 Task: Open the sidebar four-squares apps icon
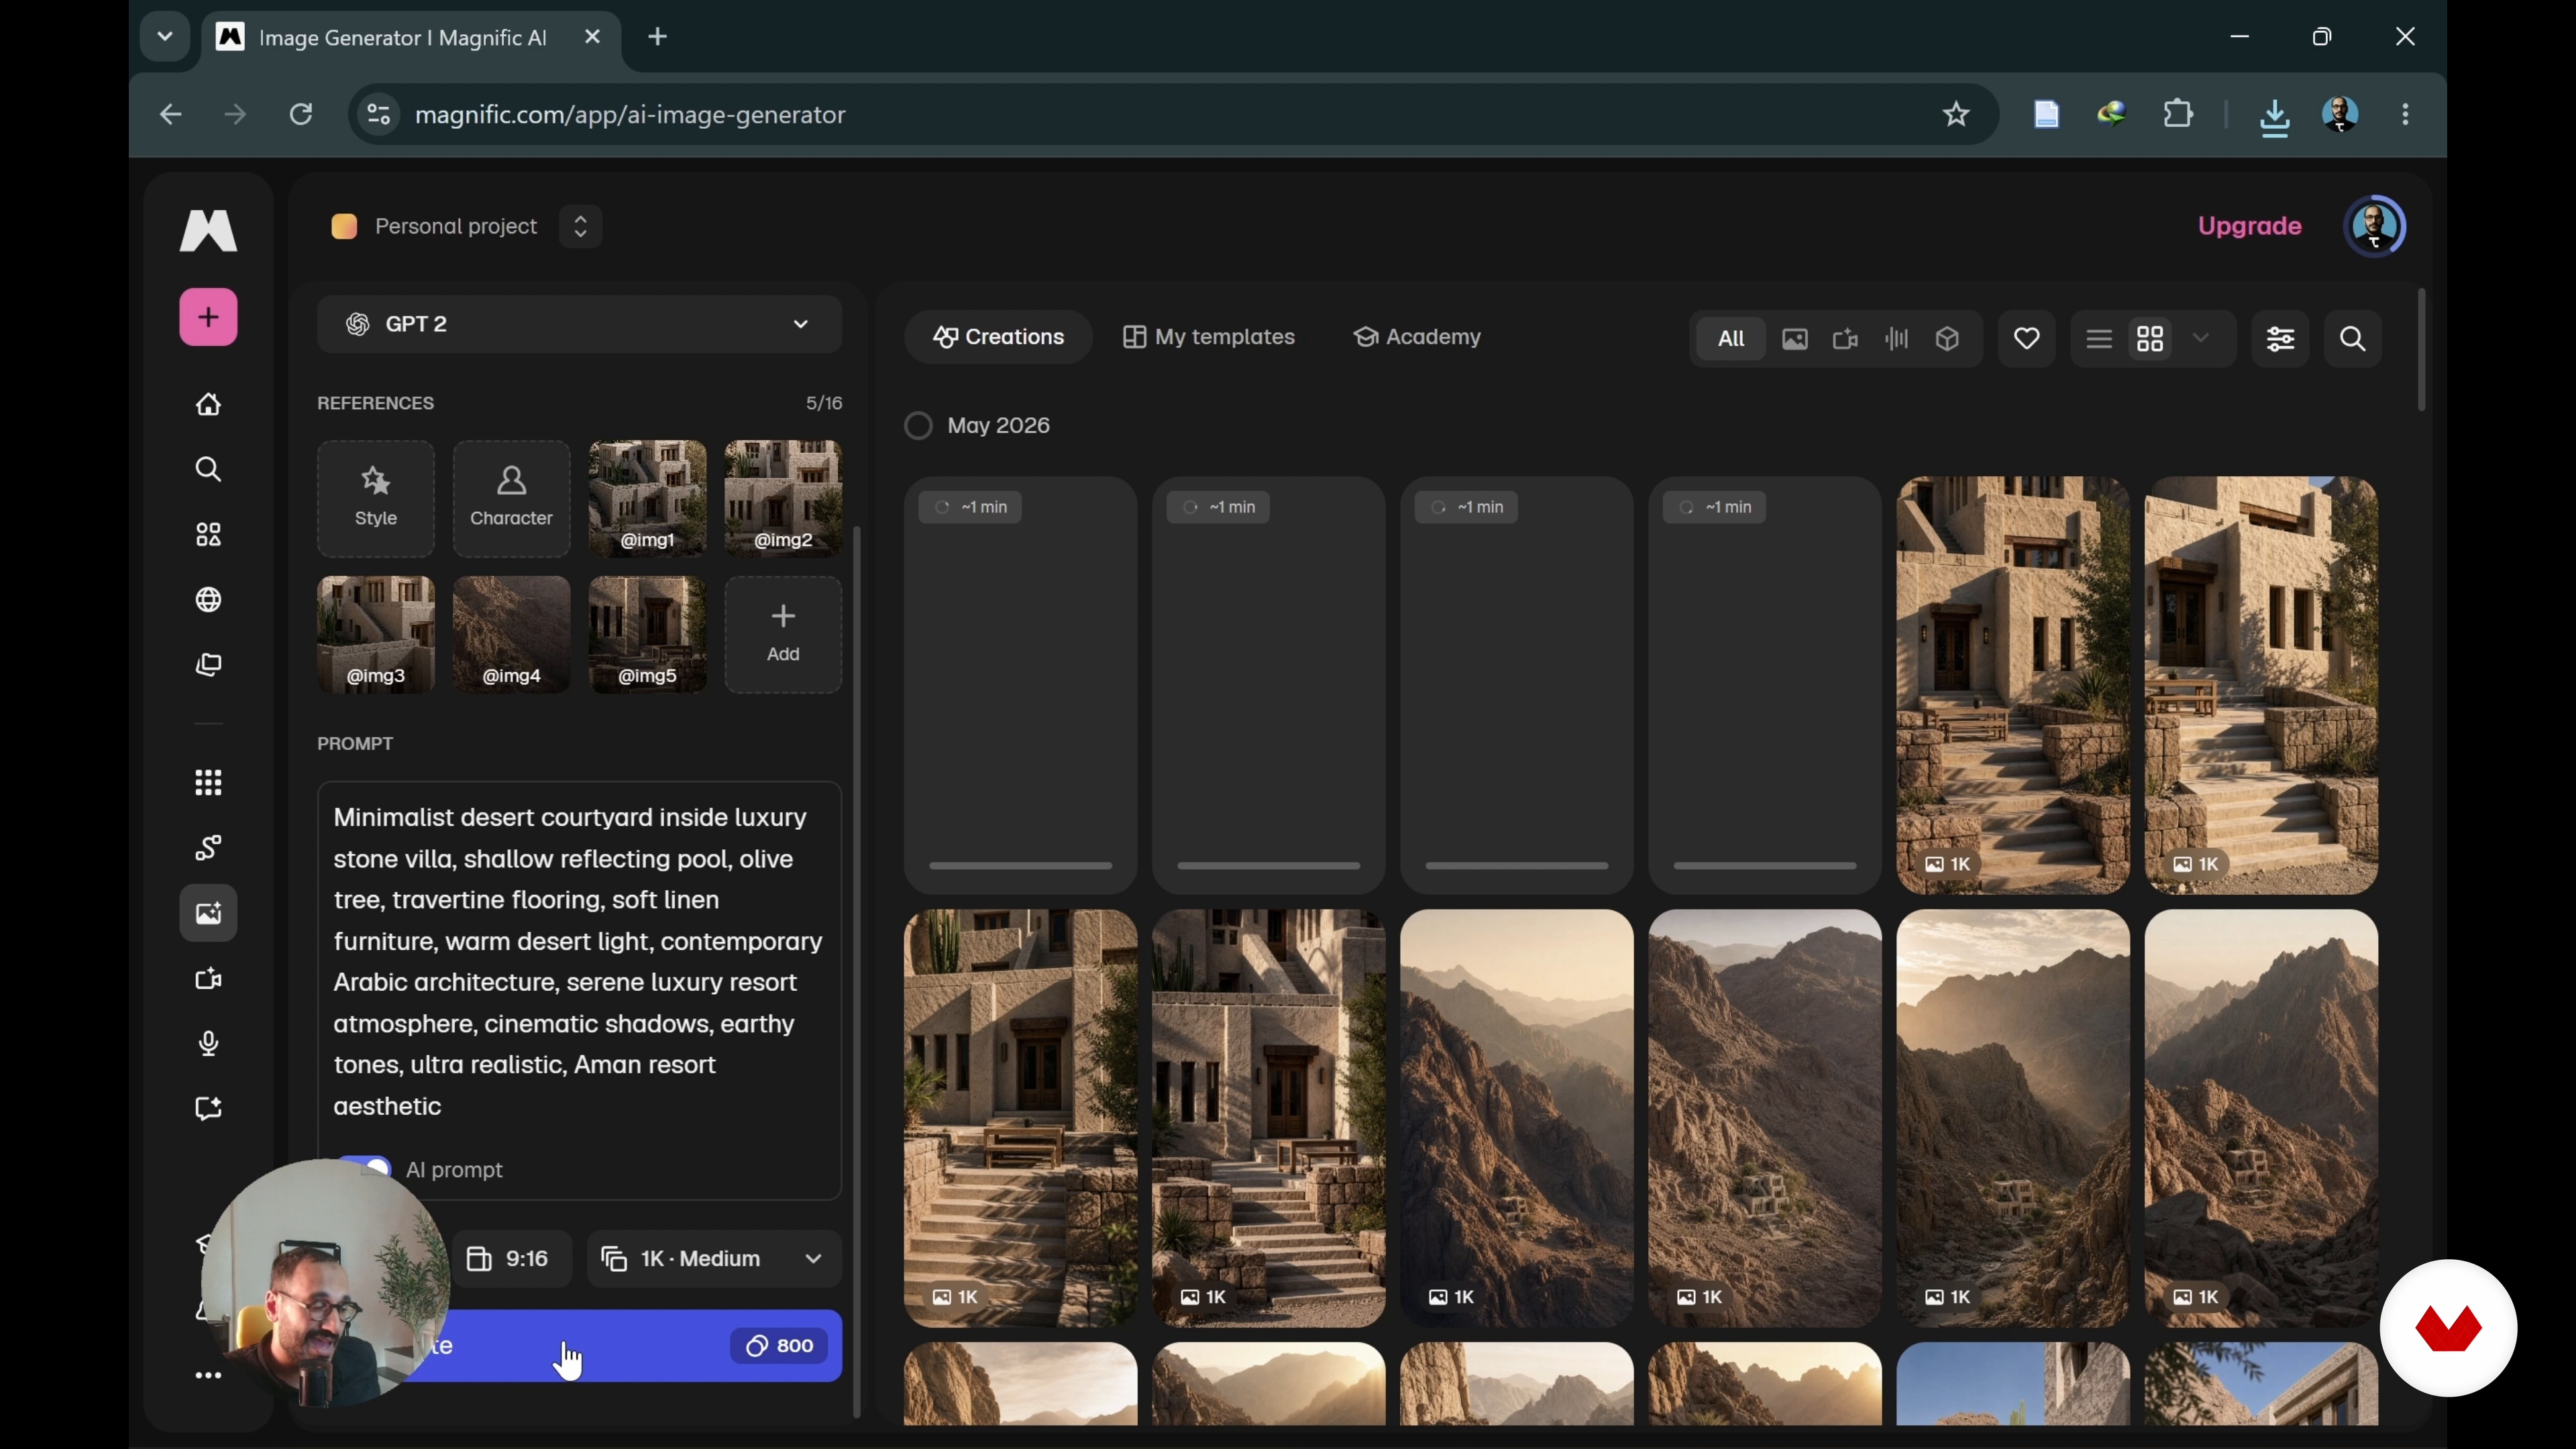click(208, 535)
